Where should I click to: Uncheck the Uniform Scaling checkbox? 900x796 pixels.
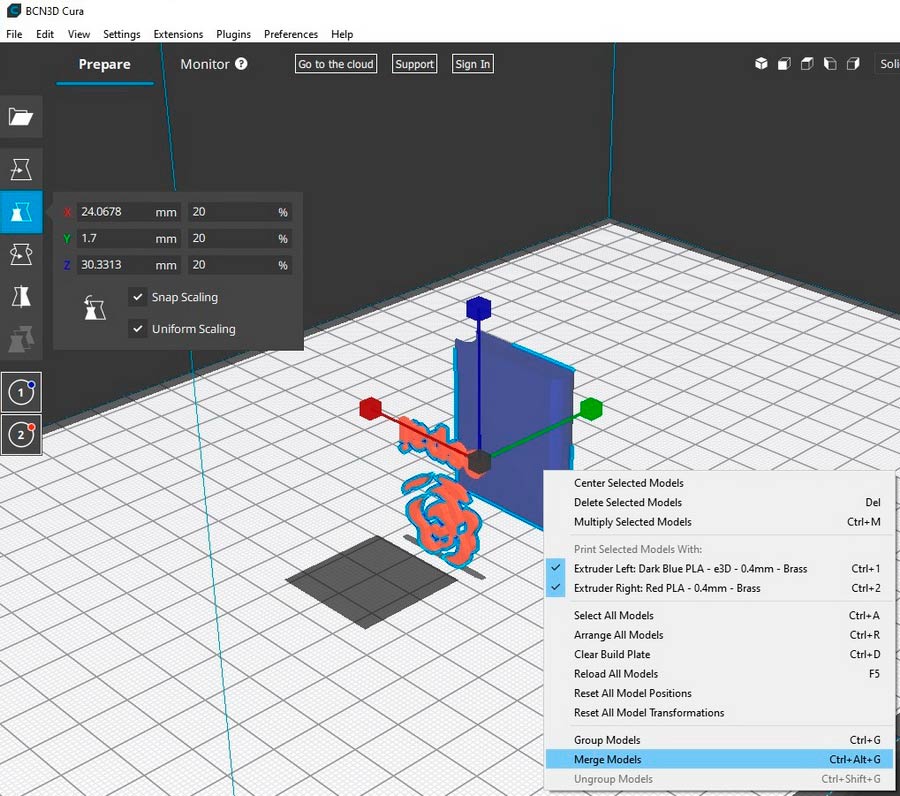pyautogui.click(x=138, y=329)
